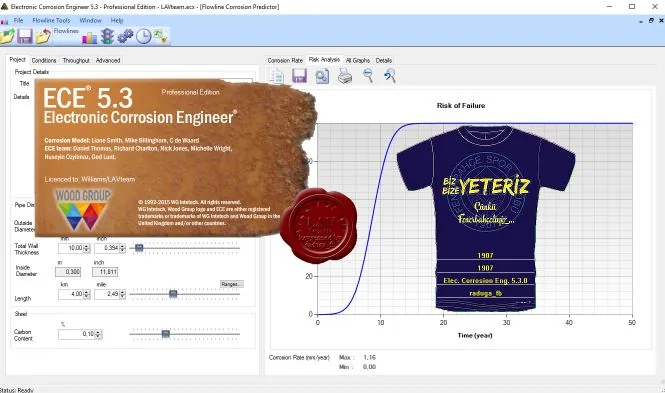Print the Risk of Failure graph
The height and width of the screenshot is (393, 665).
point(345,76)
